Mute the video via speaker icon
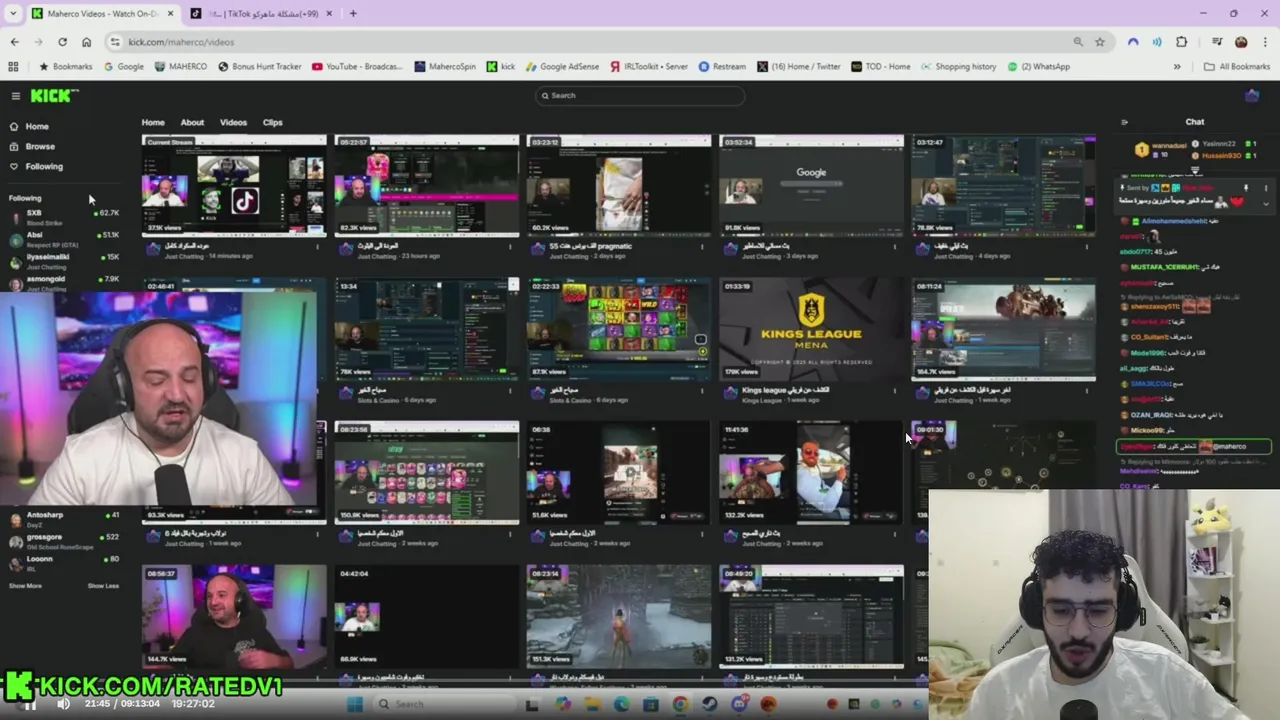1280x720 pixels. click(63, 704)
